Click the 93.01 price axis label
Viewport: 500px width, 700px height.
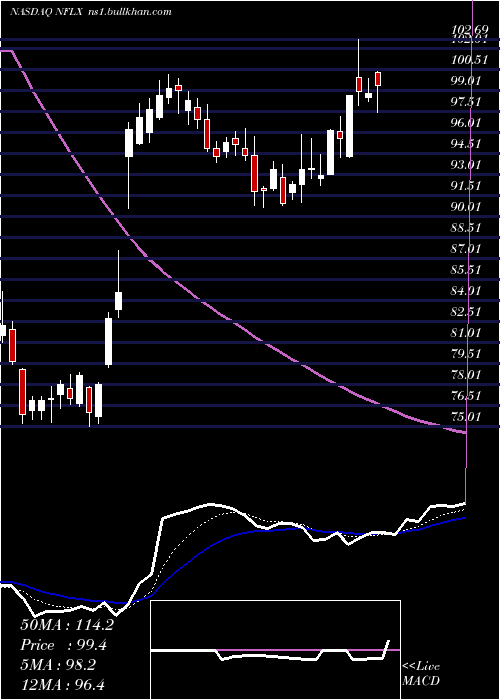tap(467, 165)
